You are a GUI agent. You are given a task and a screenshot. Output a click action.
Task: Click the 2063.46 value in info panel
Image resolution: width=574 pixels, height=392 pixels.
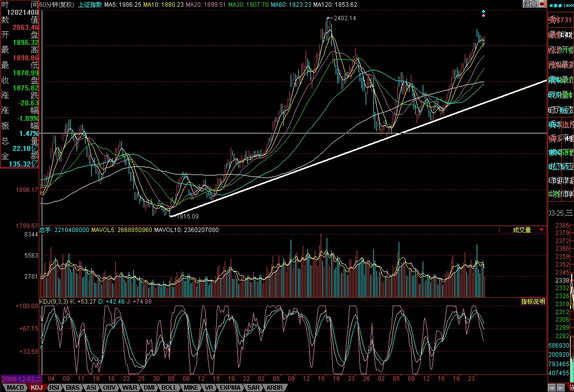click(x=26, y=27)
